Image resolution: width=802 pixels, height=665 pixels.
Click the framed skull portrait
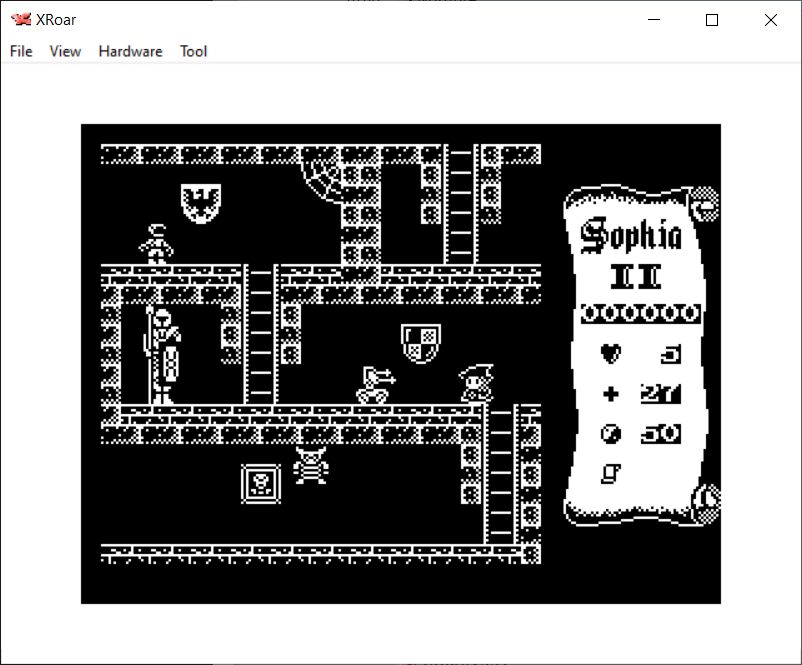coord(260,484)
